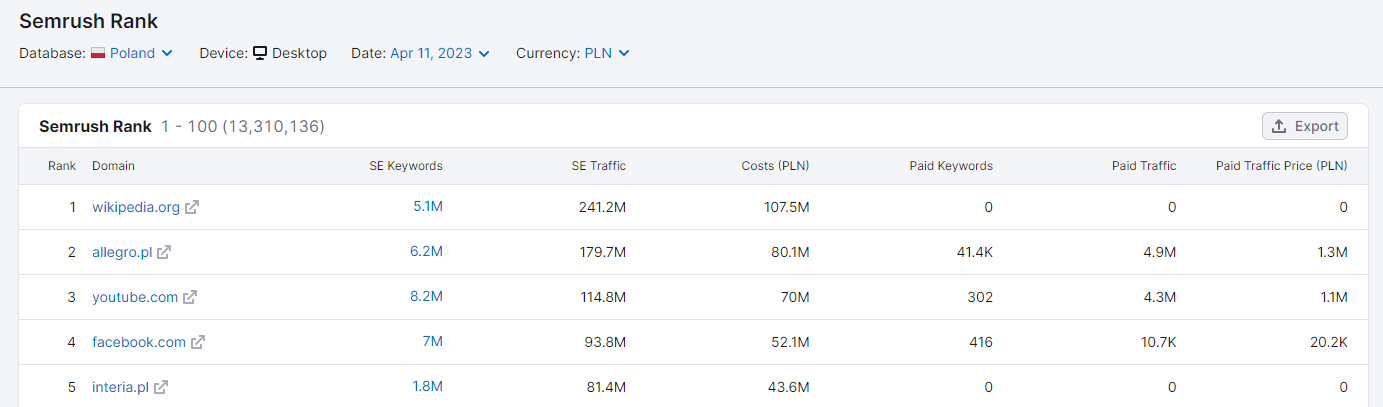This screenshot has height=407, width=1383.
Task: Click the Poland flag icon
Action: point(98,53)
